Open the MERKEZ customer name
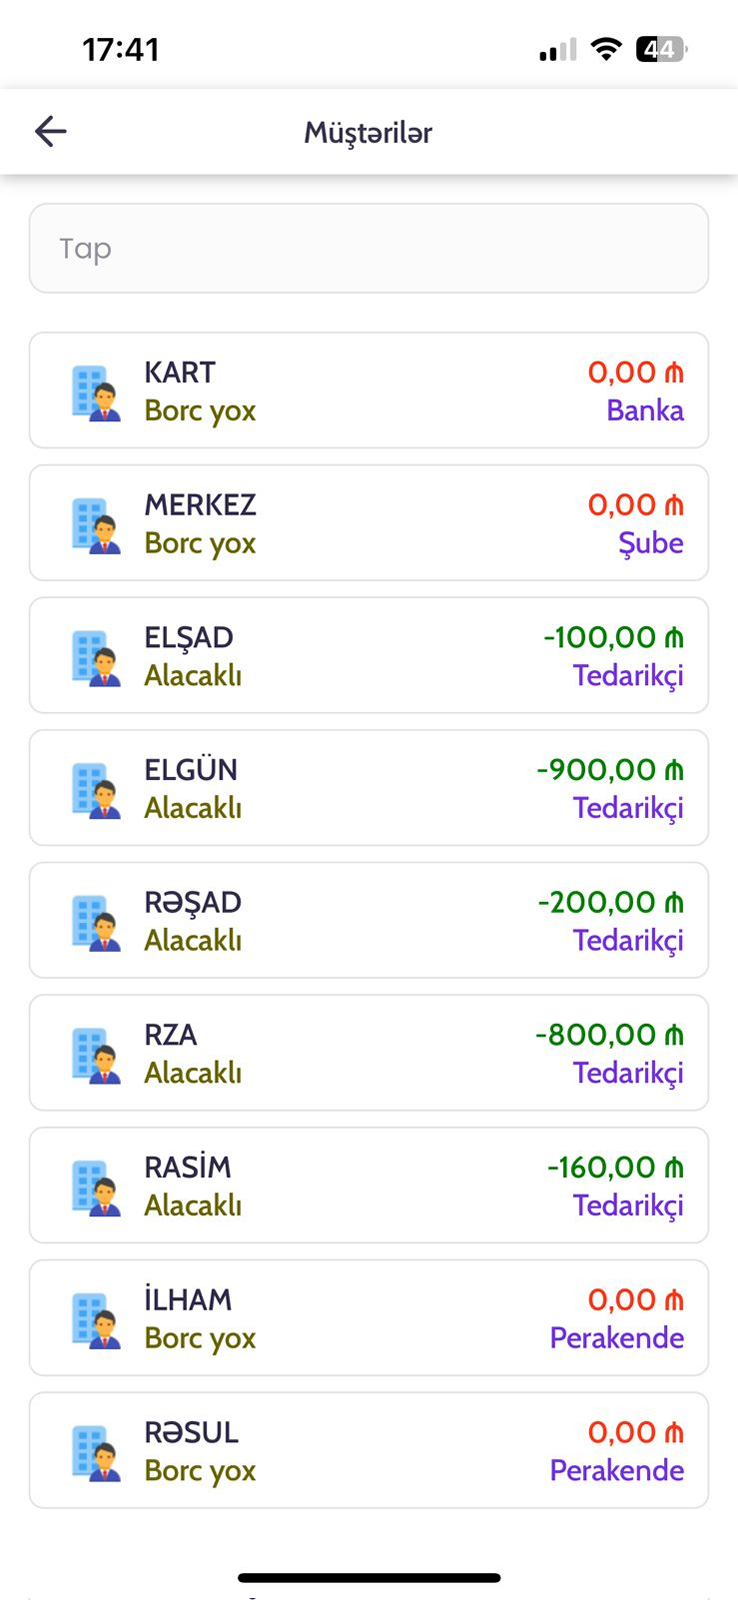738x1600 pixels. (x=200, y=505)
